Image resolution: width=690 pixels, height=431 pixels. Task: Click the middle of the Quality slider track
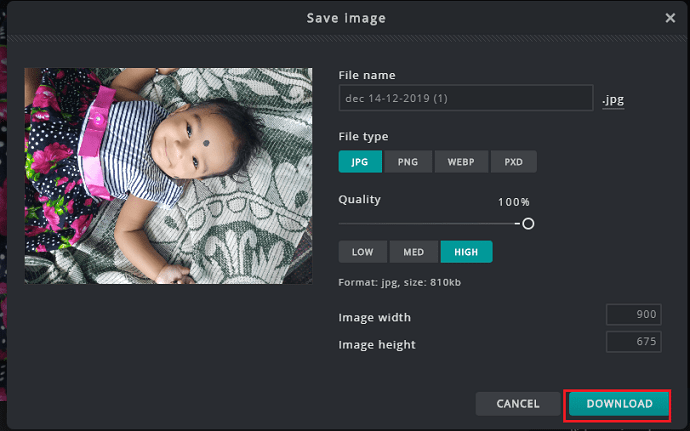coord(433,224)
